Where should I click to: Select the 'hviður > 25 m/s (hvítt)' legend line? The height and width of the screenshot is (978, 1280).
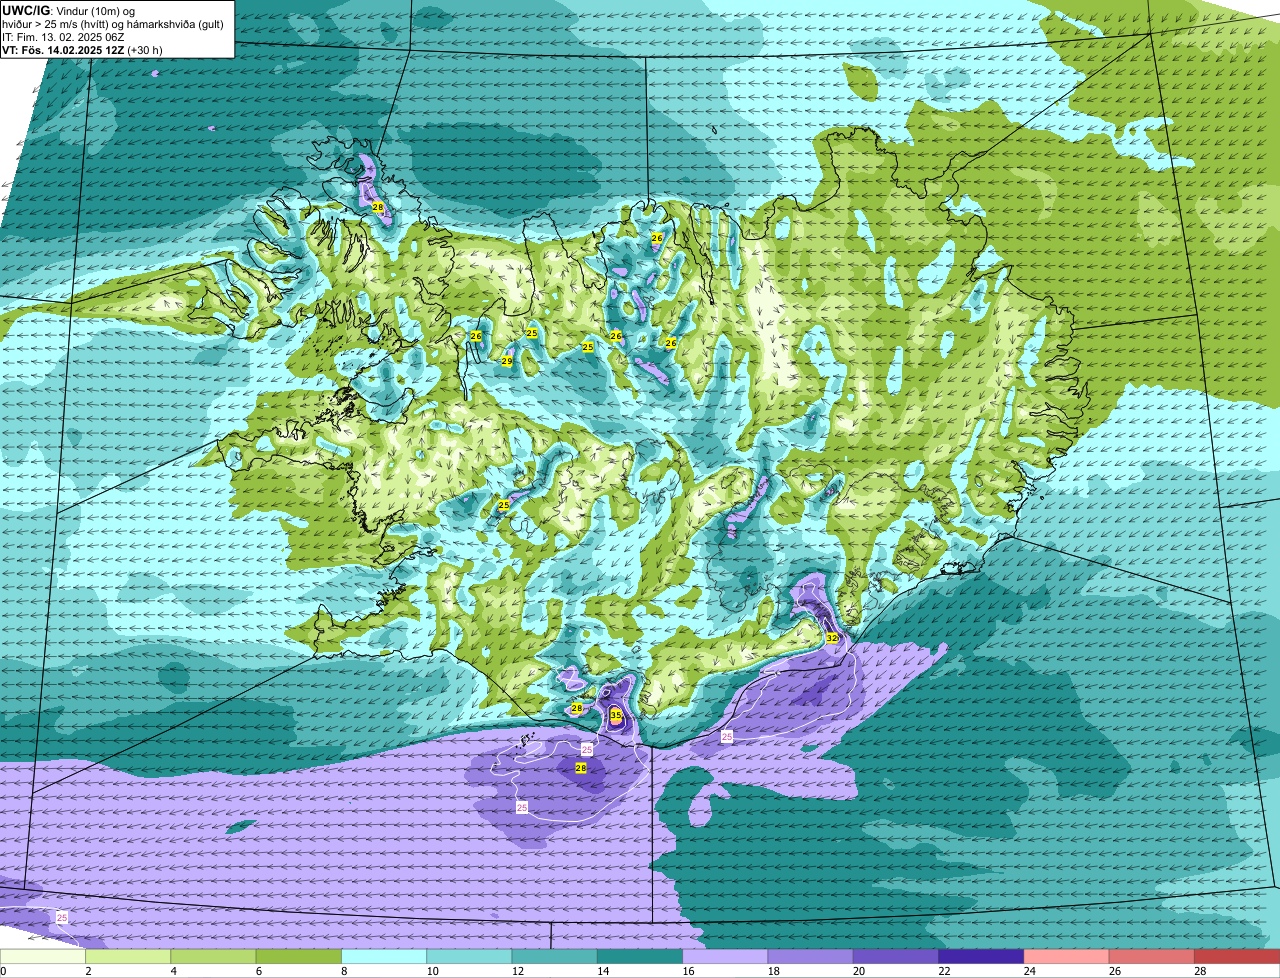57,24
